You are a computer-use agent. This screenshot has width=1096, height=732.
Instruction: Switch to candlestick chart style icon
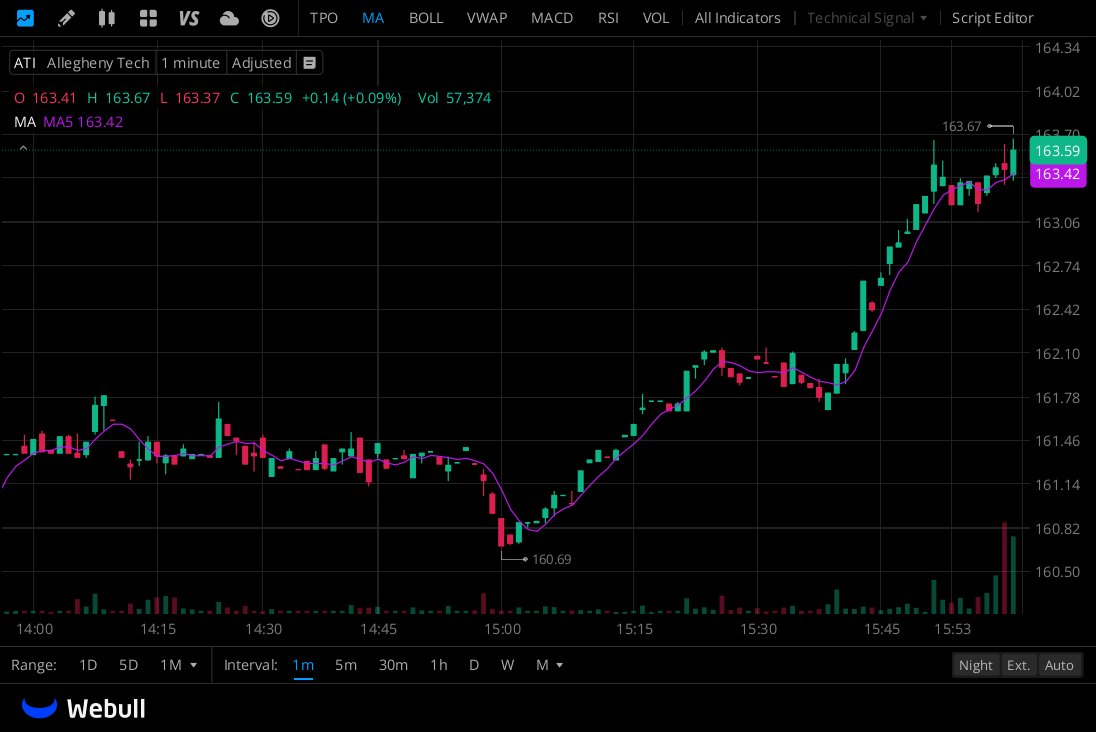(x=106, y=17)
